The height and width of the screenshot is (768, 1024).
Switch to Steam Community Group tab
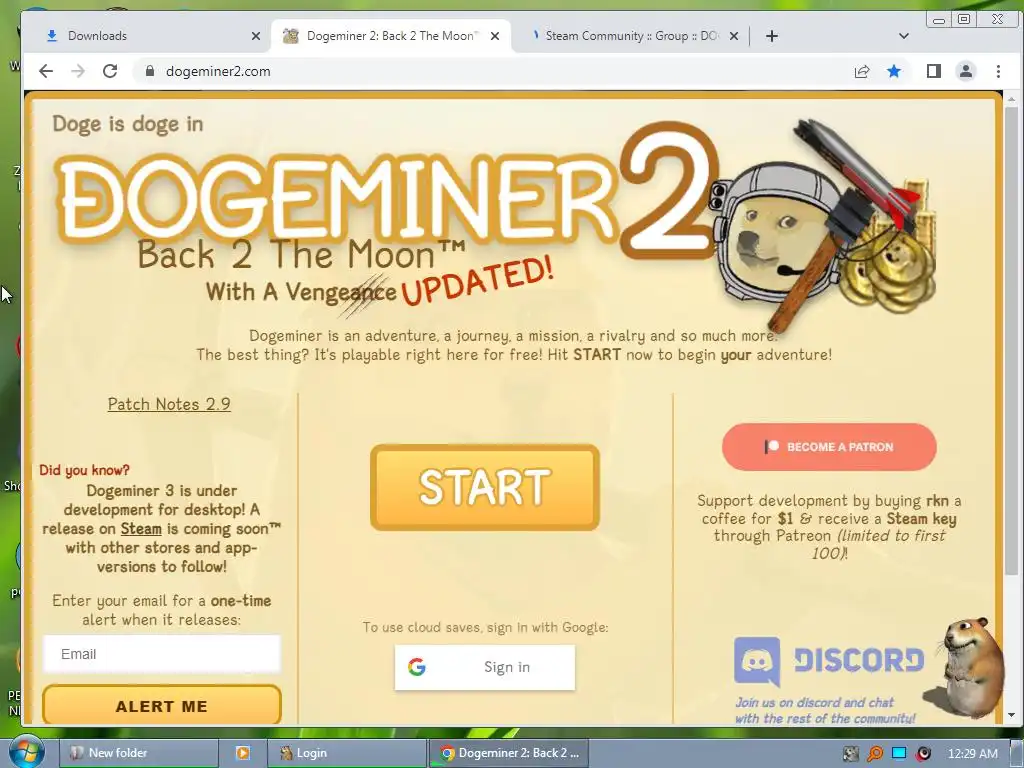click(633, 36)
